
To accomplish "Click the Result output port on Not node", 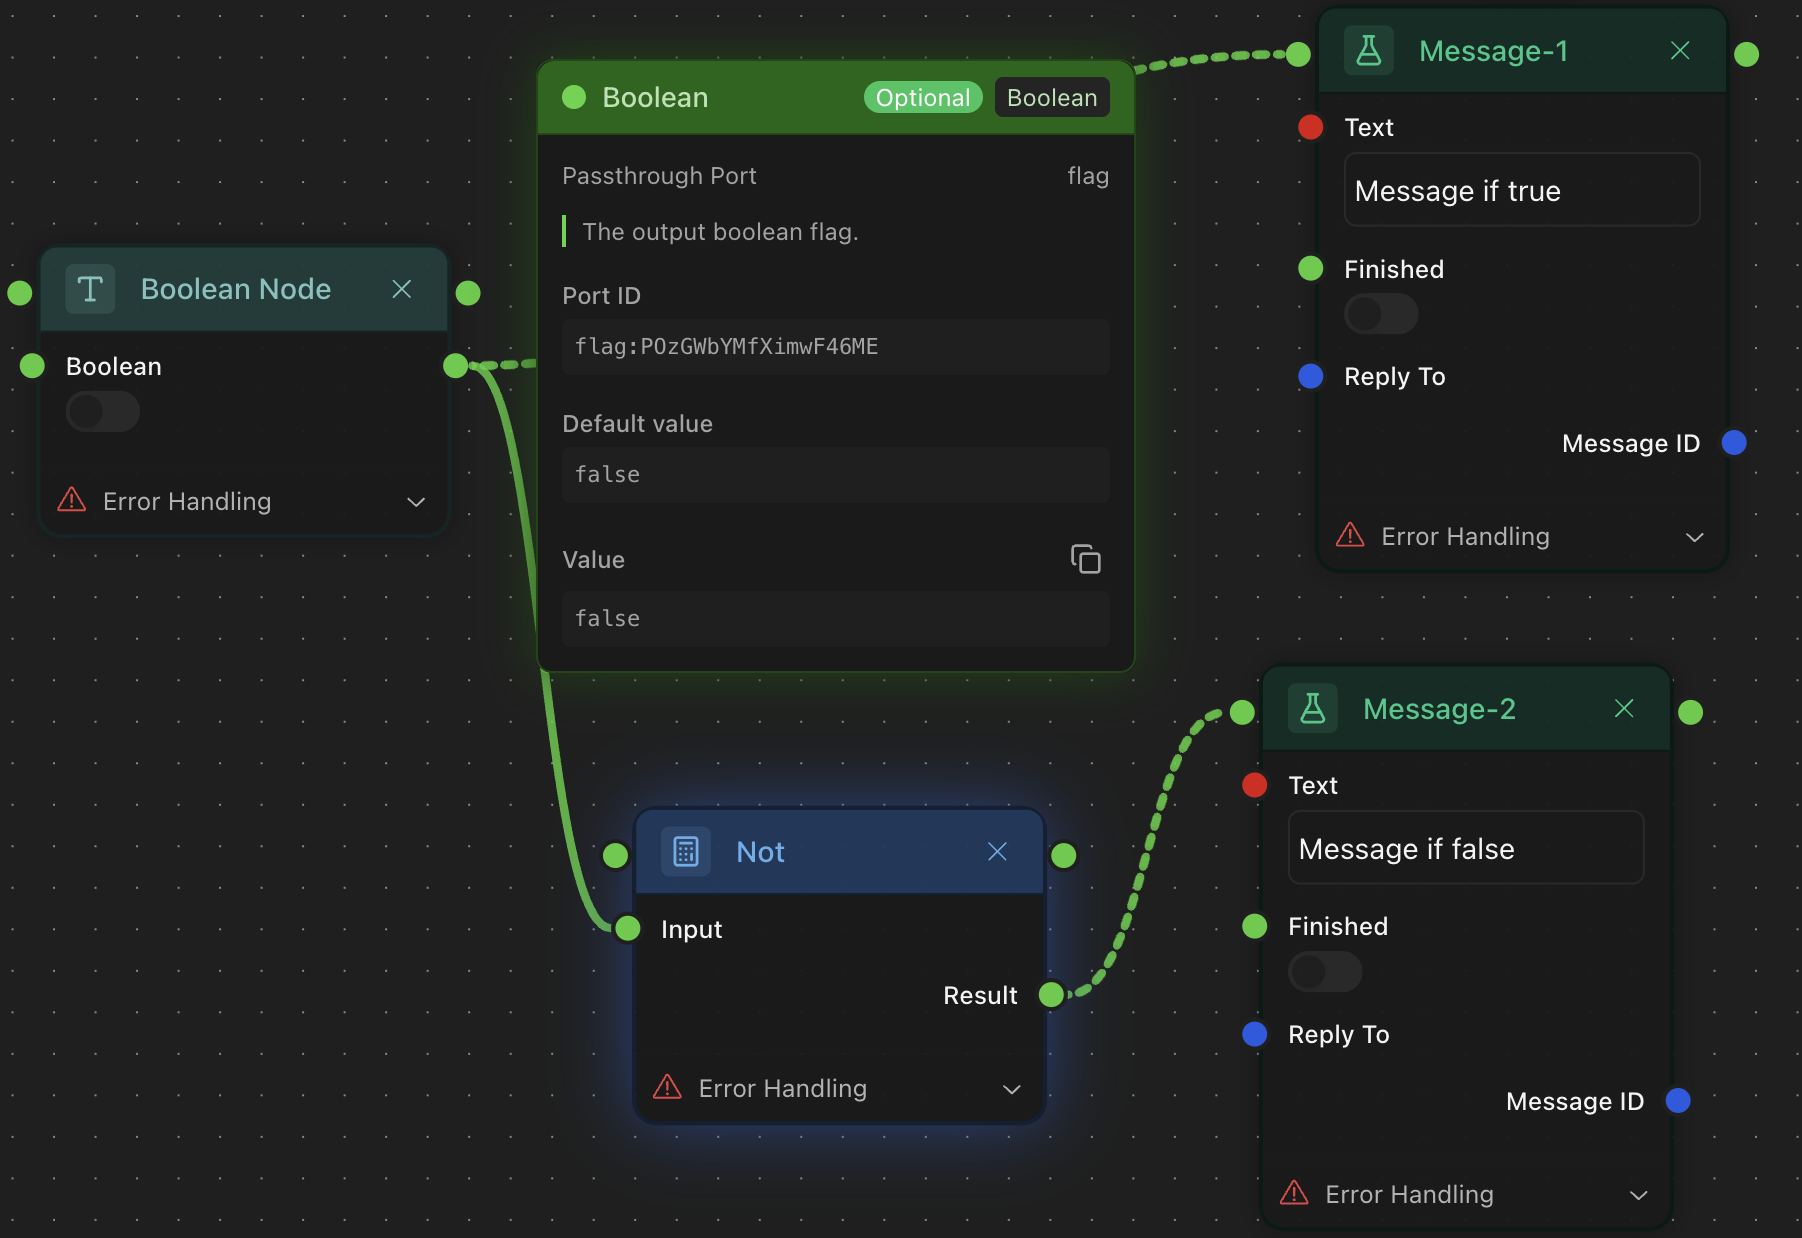I will pos(1051,994).
